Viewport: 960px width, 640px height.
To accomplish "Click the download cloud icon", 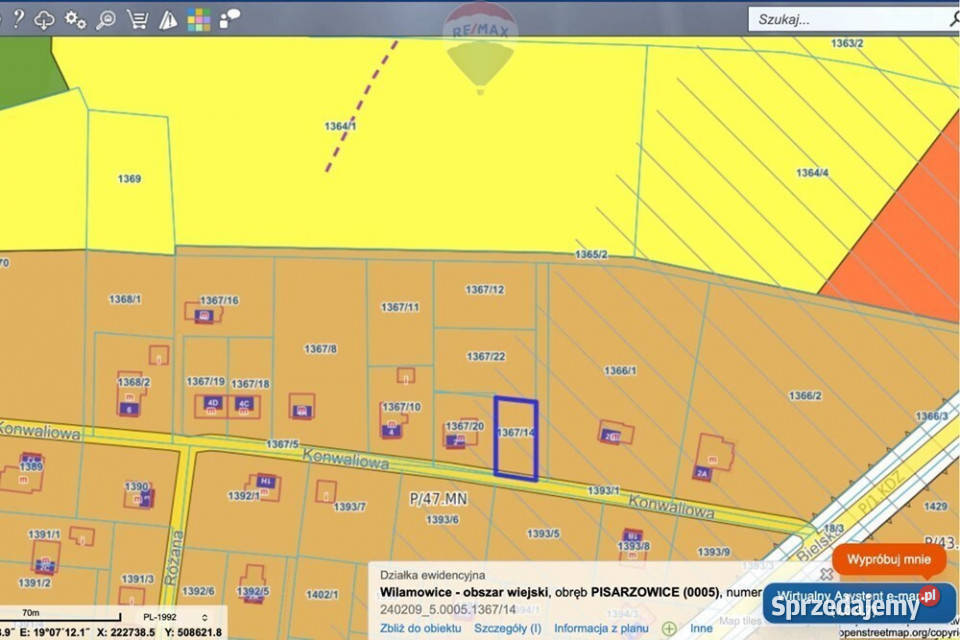I will 44,18.
